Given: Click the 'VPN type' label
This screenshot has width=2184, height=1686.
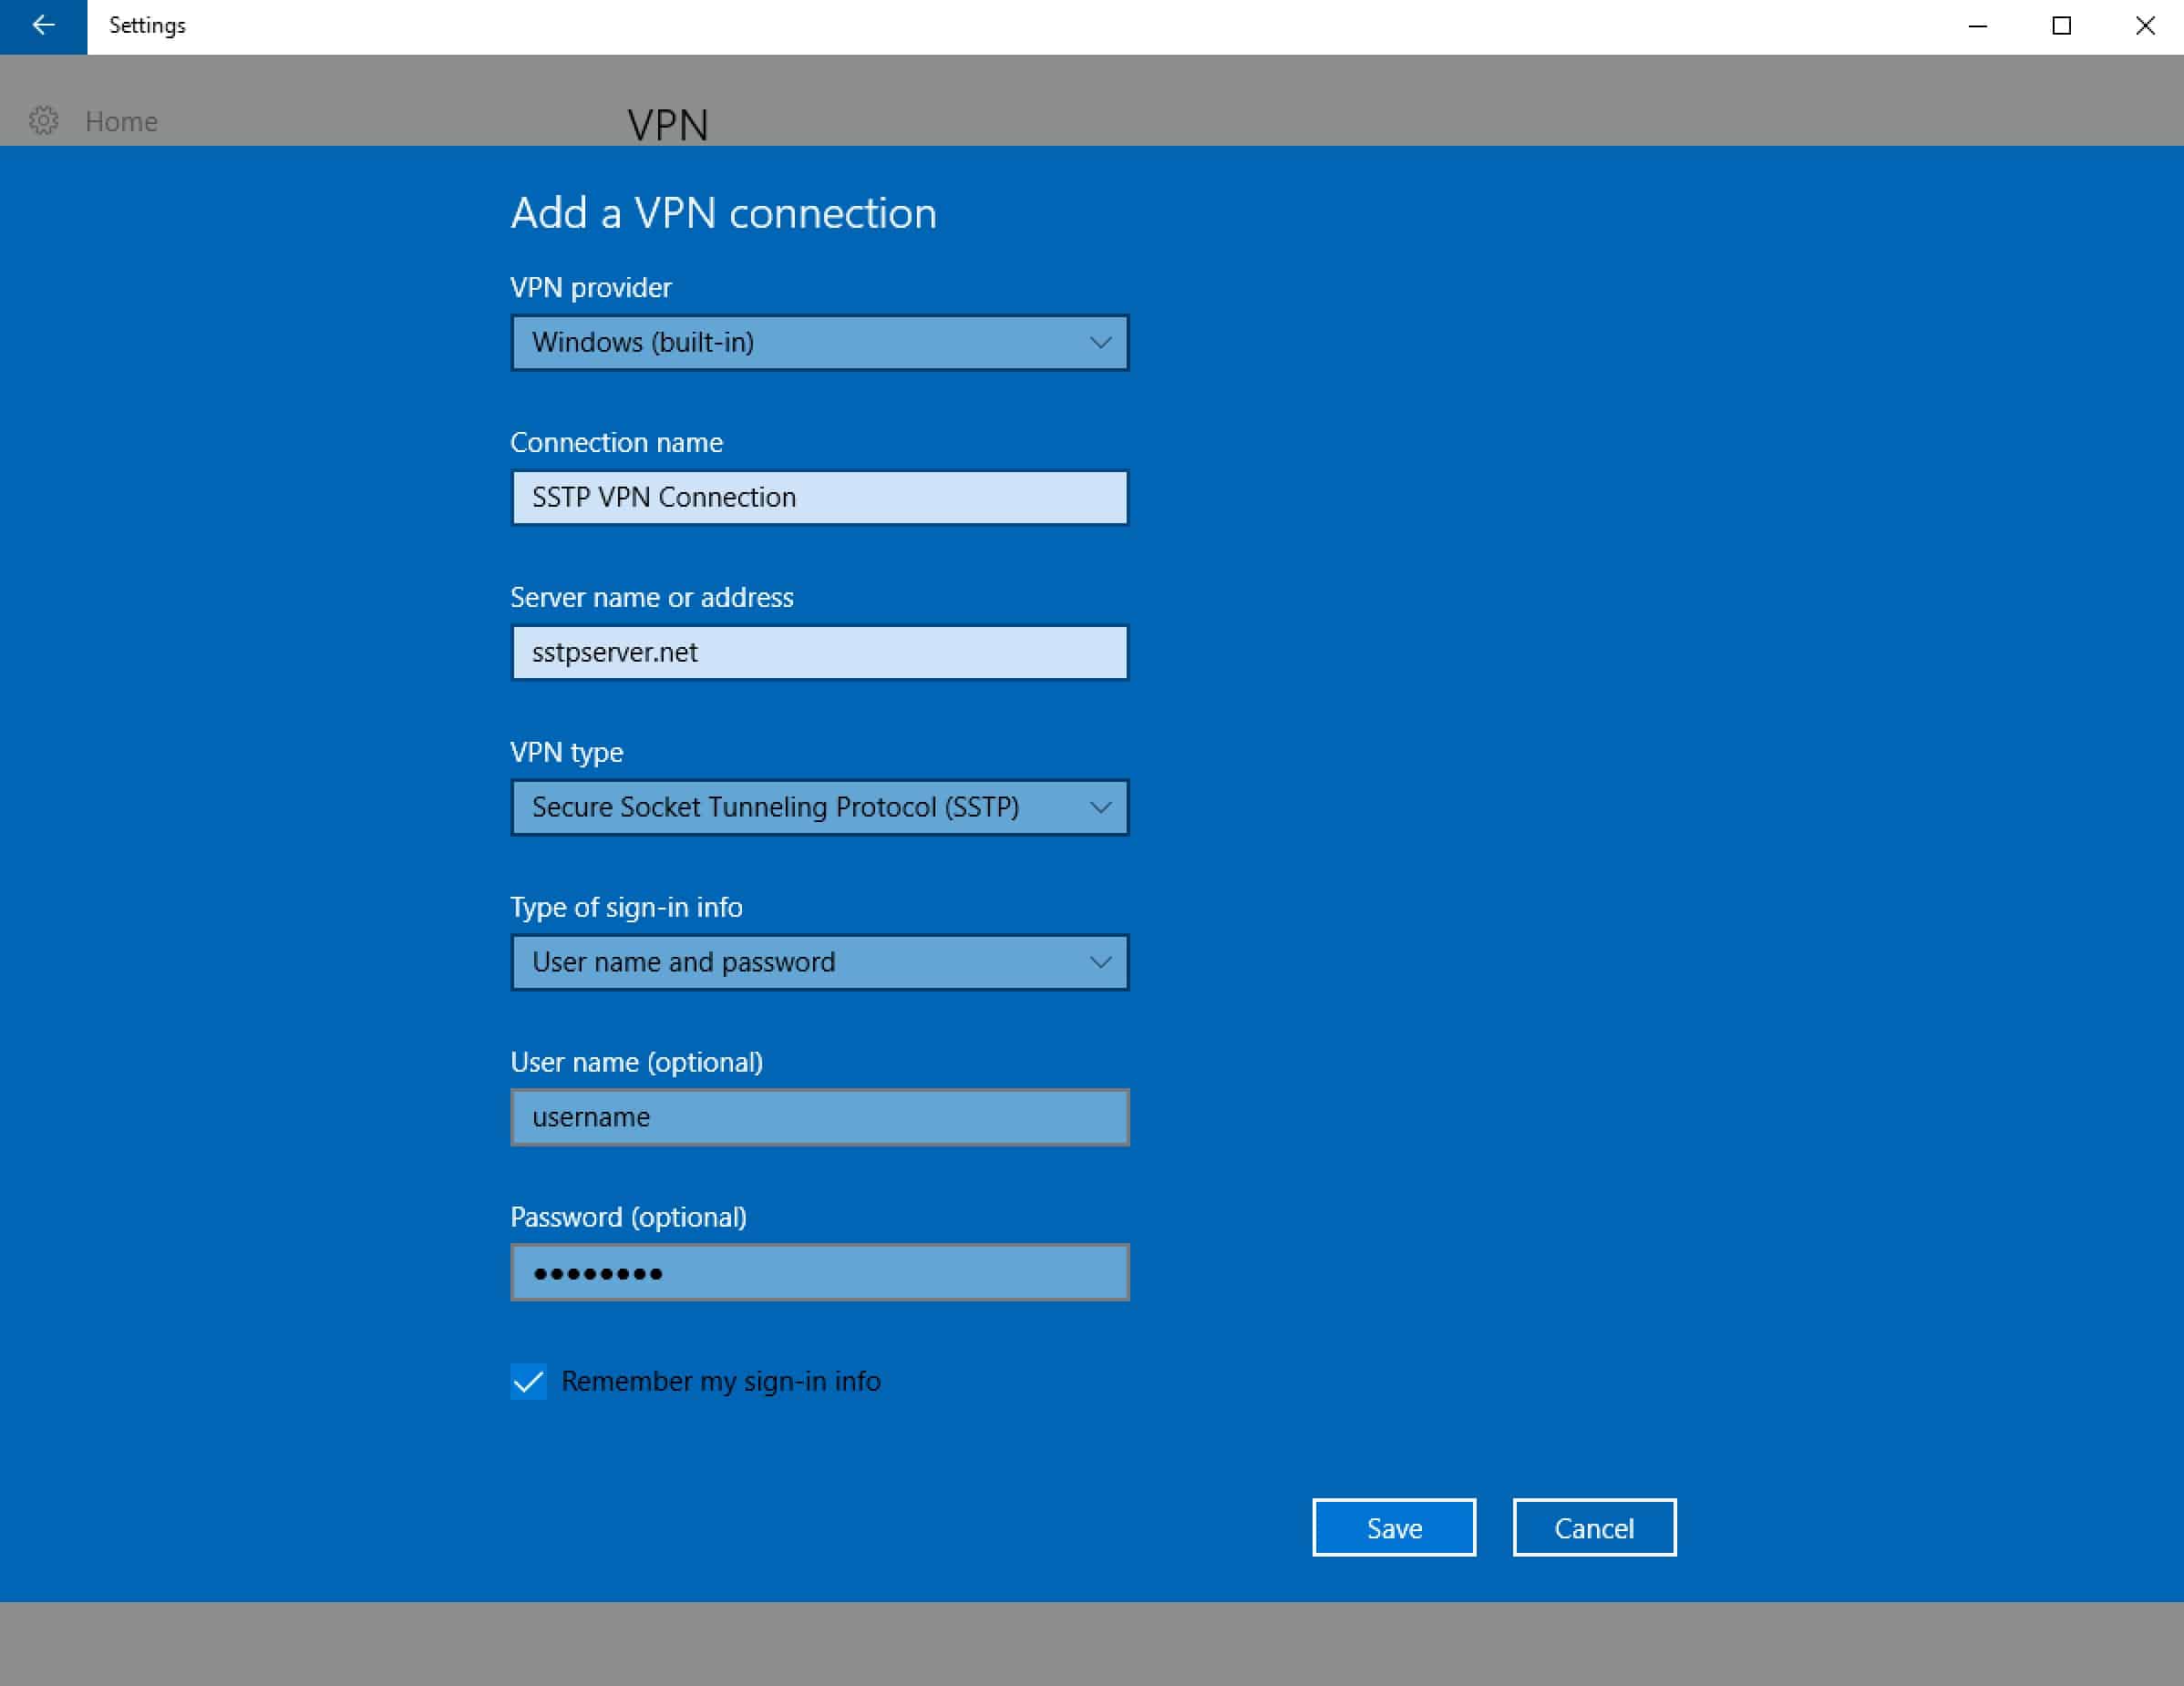Looking at the screenshot, I should click(566, 753).
